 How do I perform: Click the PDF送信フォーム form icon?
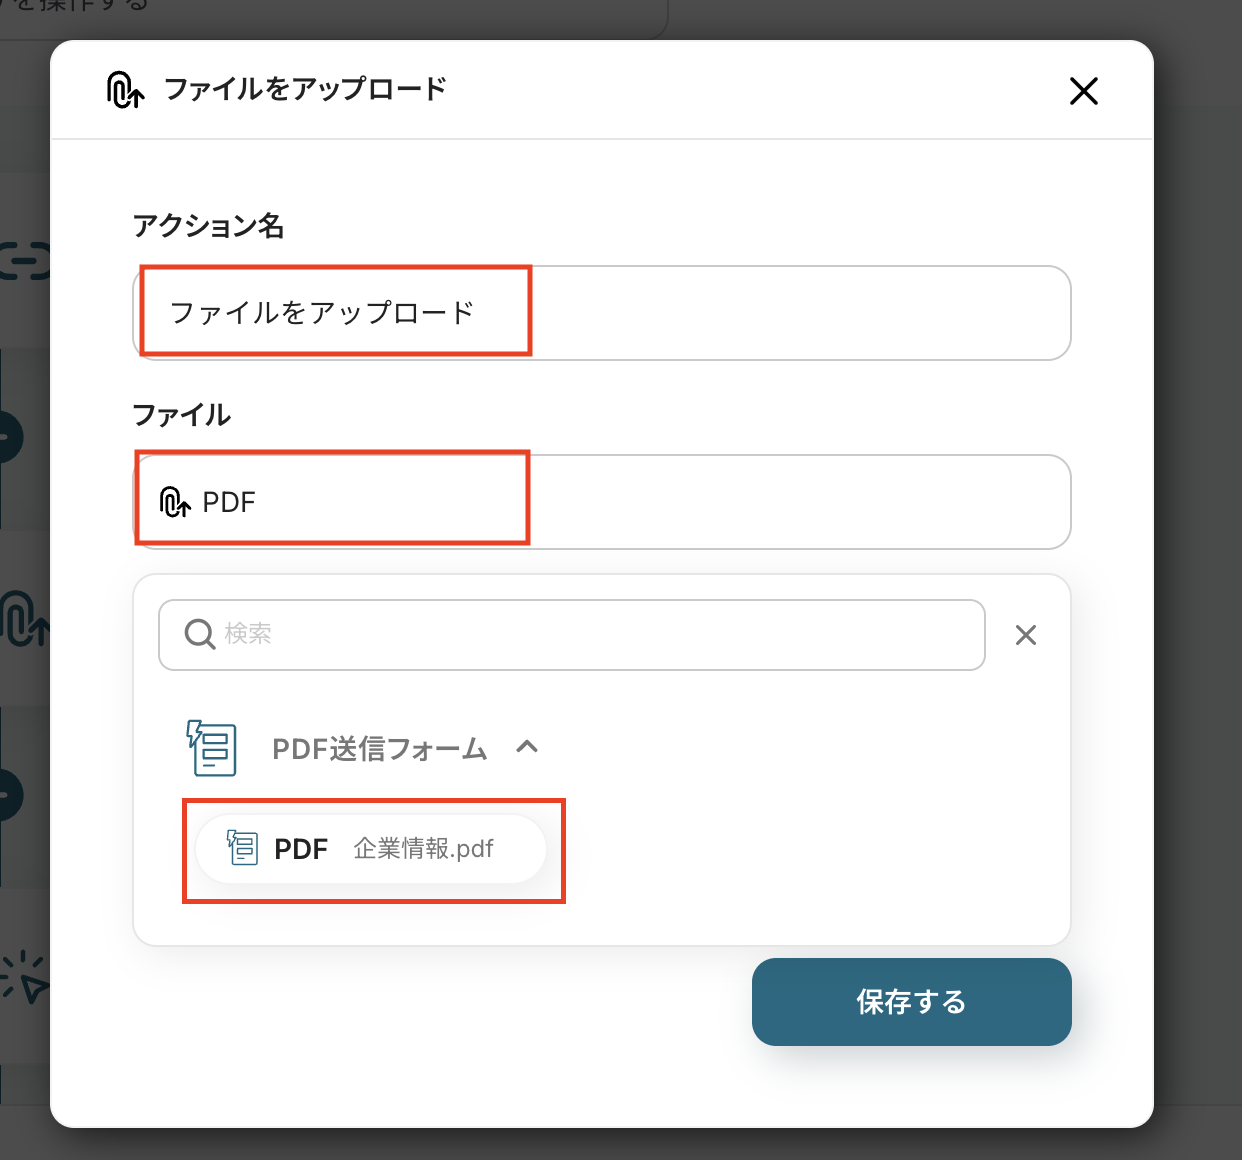click(212, 748)
